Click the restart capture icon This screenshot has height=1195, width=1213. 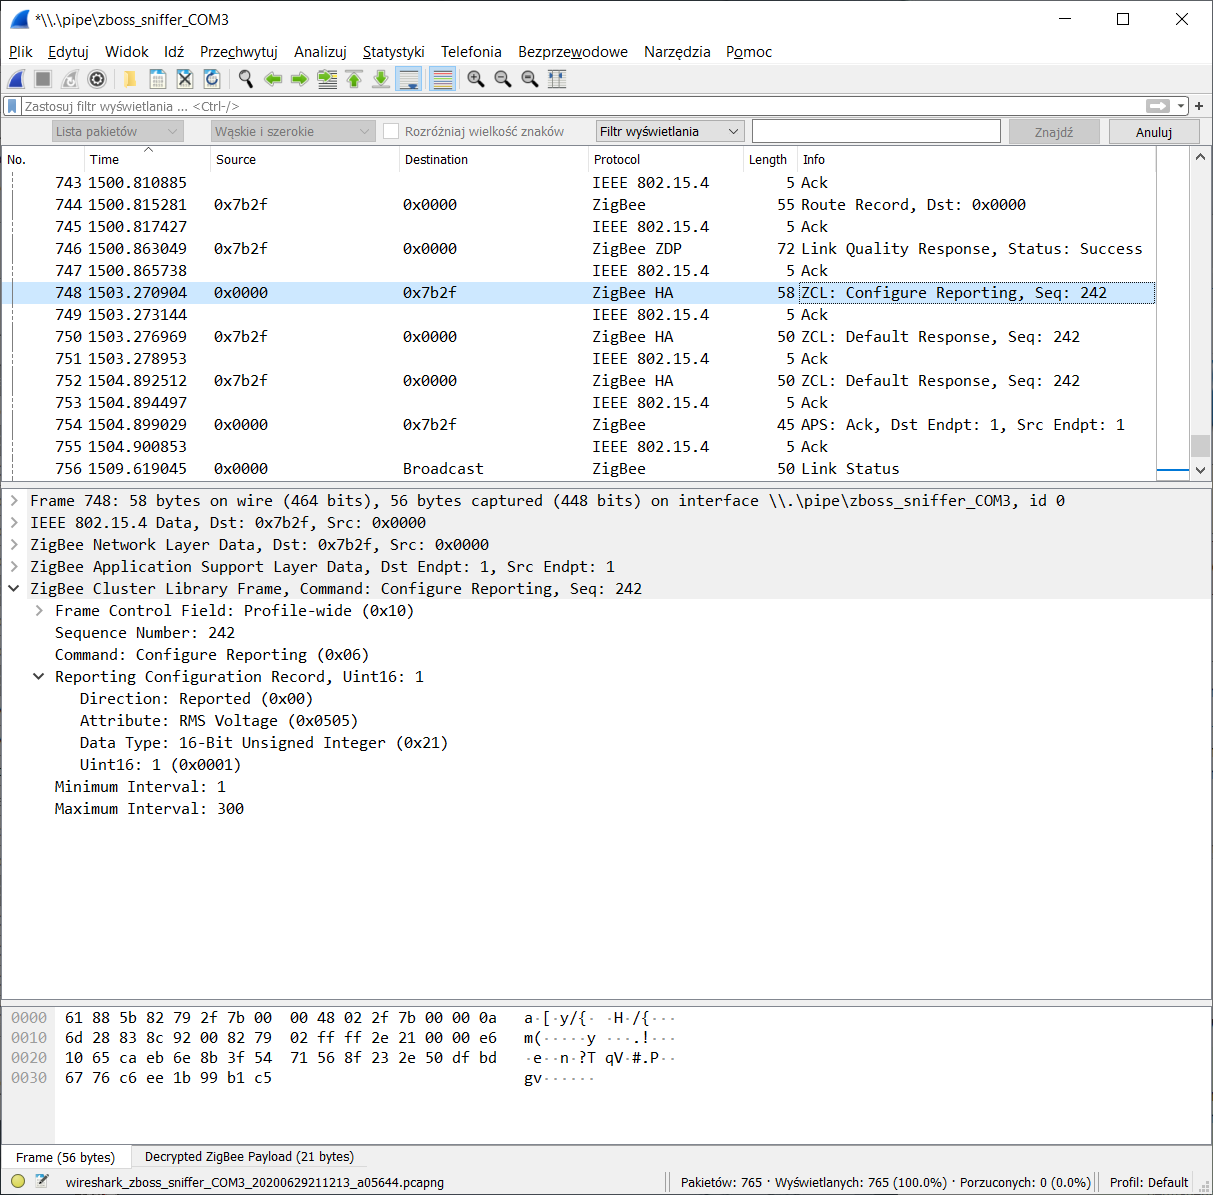[x=70, y=79]
